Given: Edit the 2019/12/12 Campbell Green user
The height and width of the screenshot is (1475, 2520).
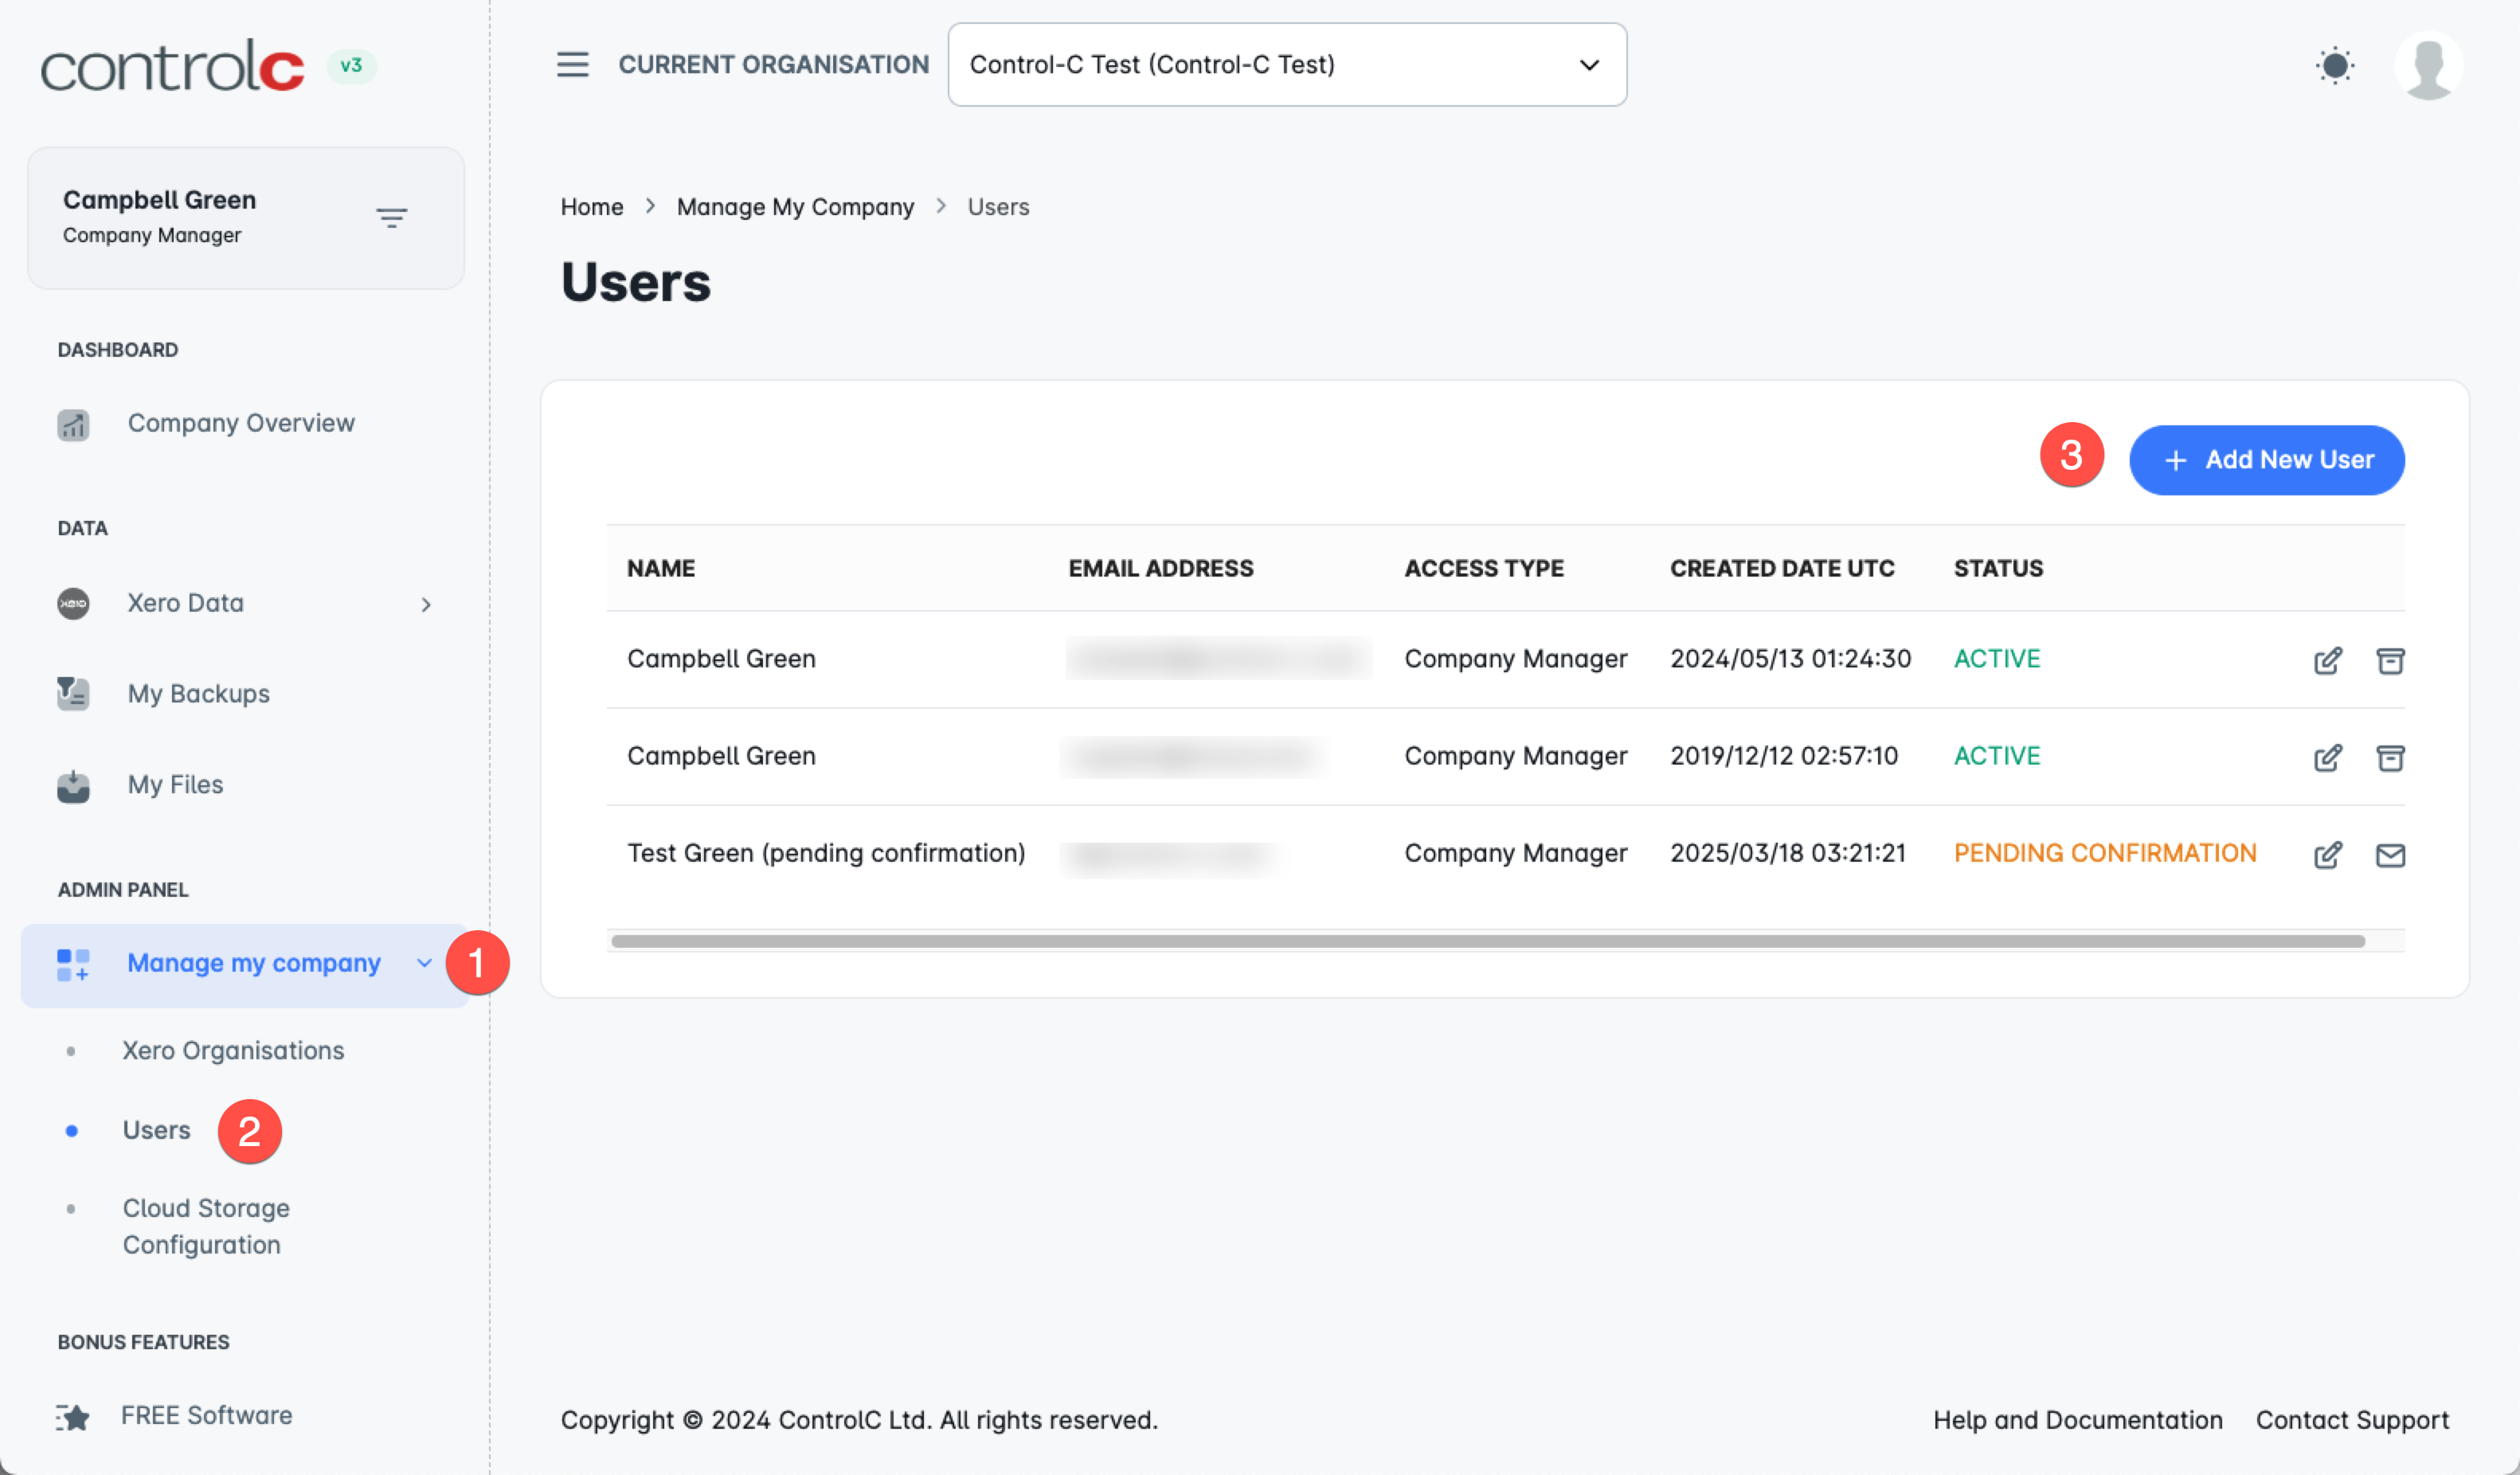Looking at the screenshot, I should pos(2327,757).
